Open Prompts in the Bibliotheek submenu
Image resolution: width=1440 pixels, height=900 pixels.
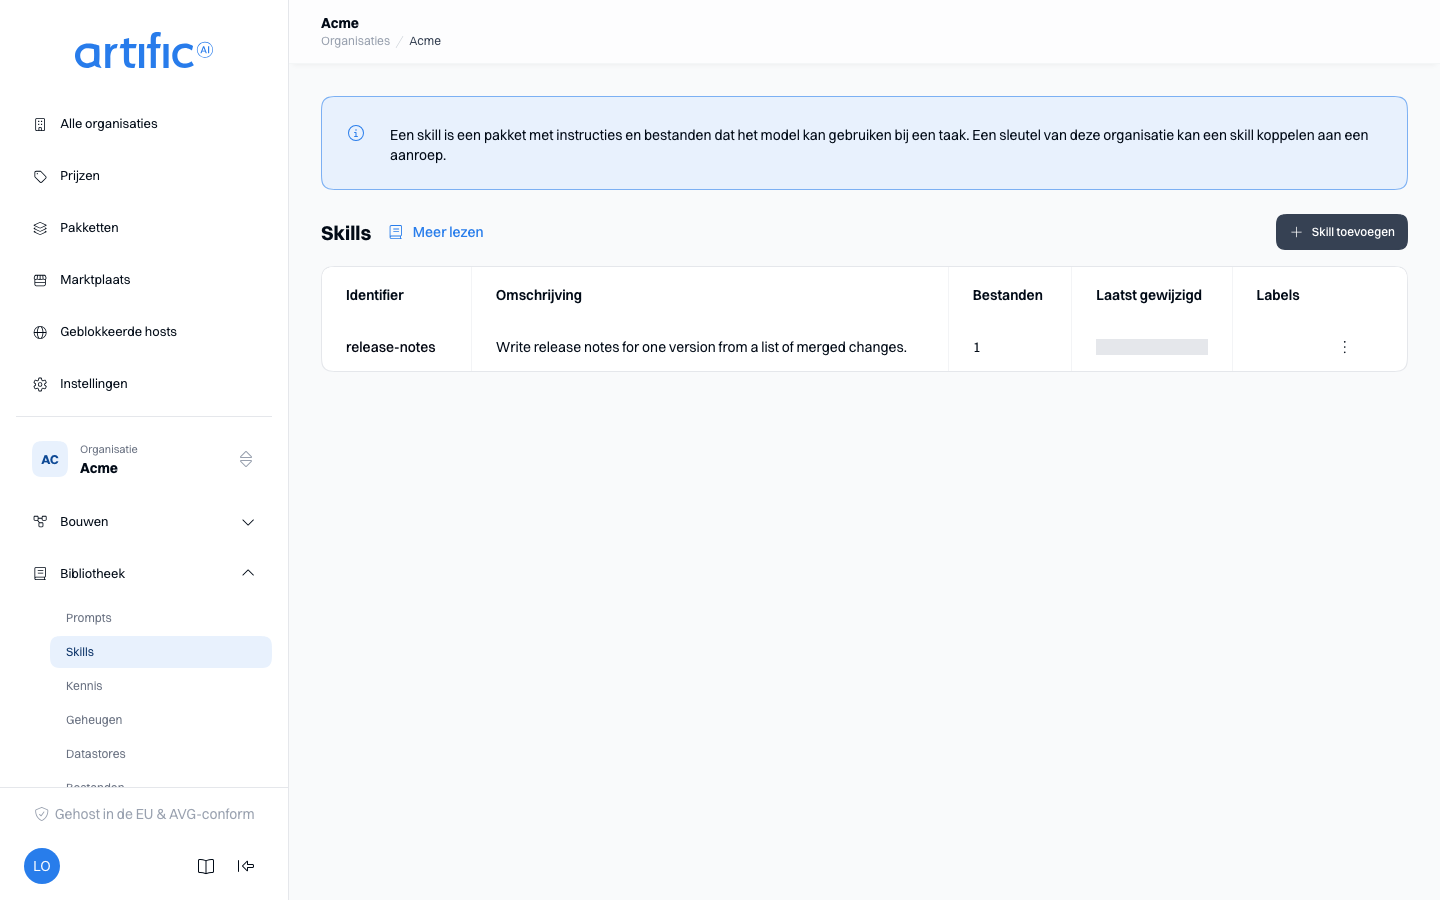coord(161,618)
